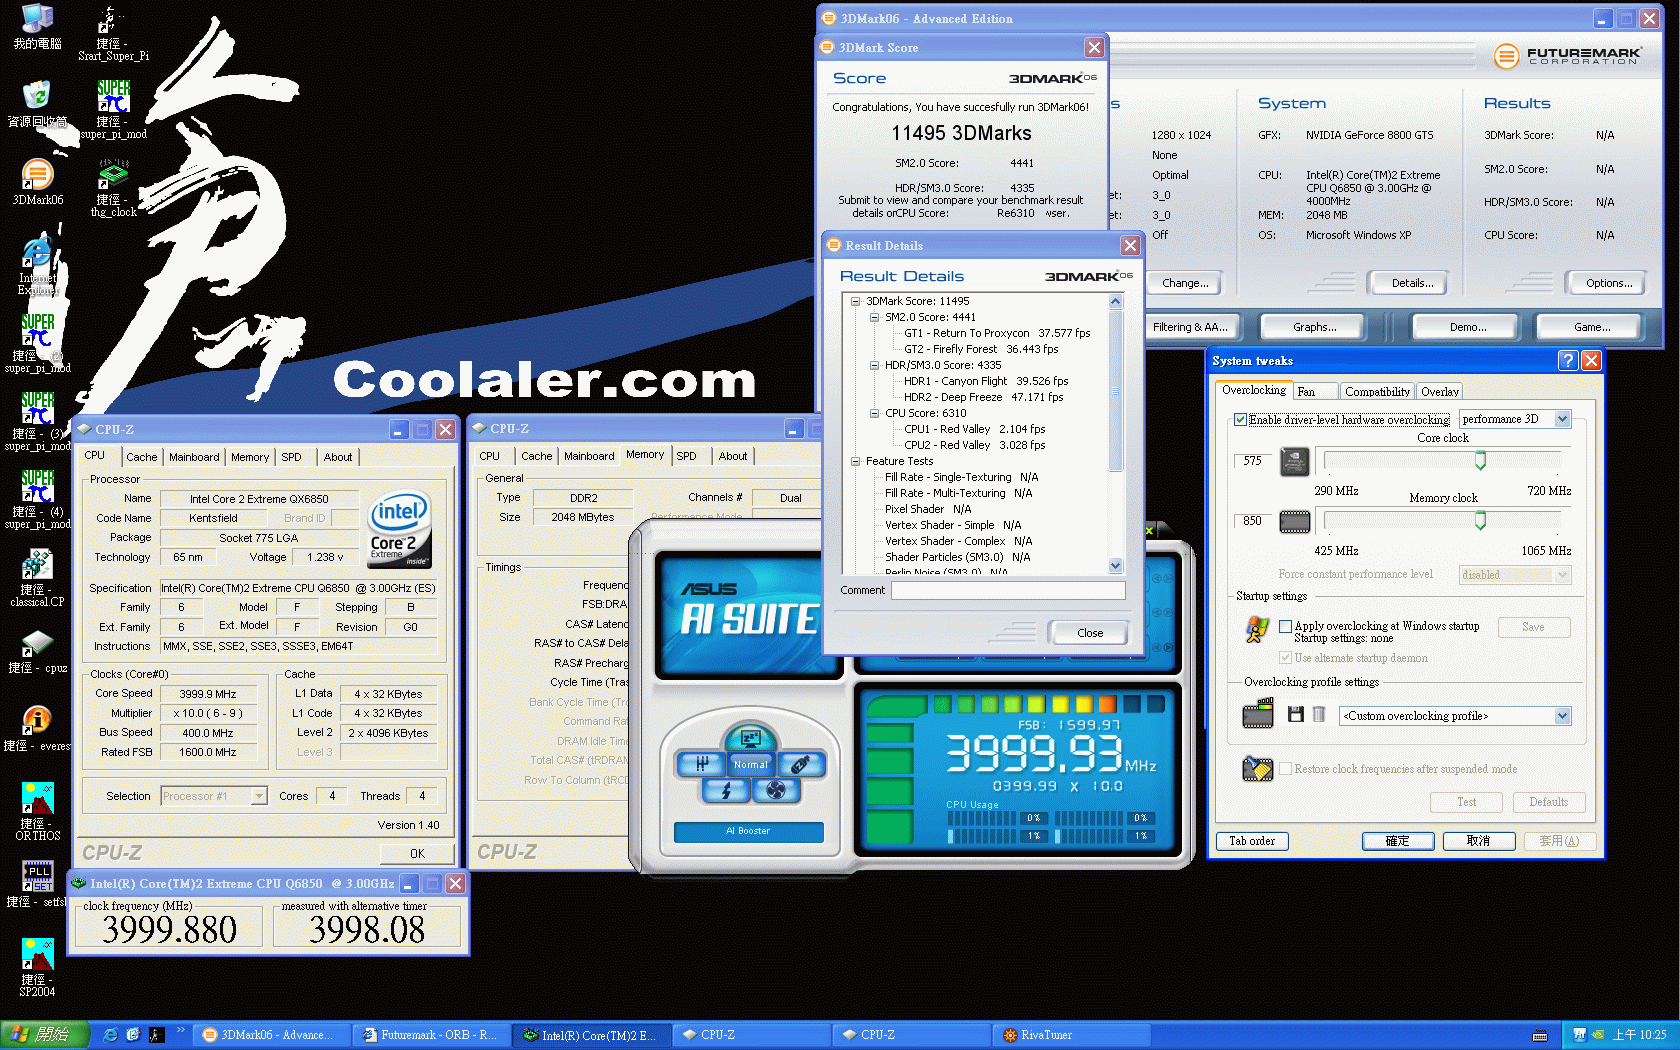Open the 3DMark06 desktop shortcut
Image resolution: width=1680 pixels, height=1050 pixels.
tap(37, 182)
